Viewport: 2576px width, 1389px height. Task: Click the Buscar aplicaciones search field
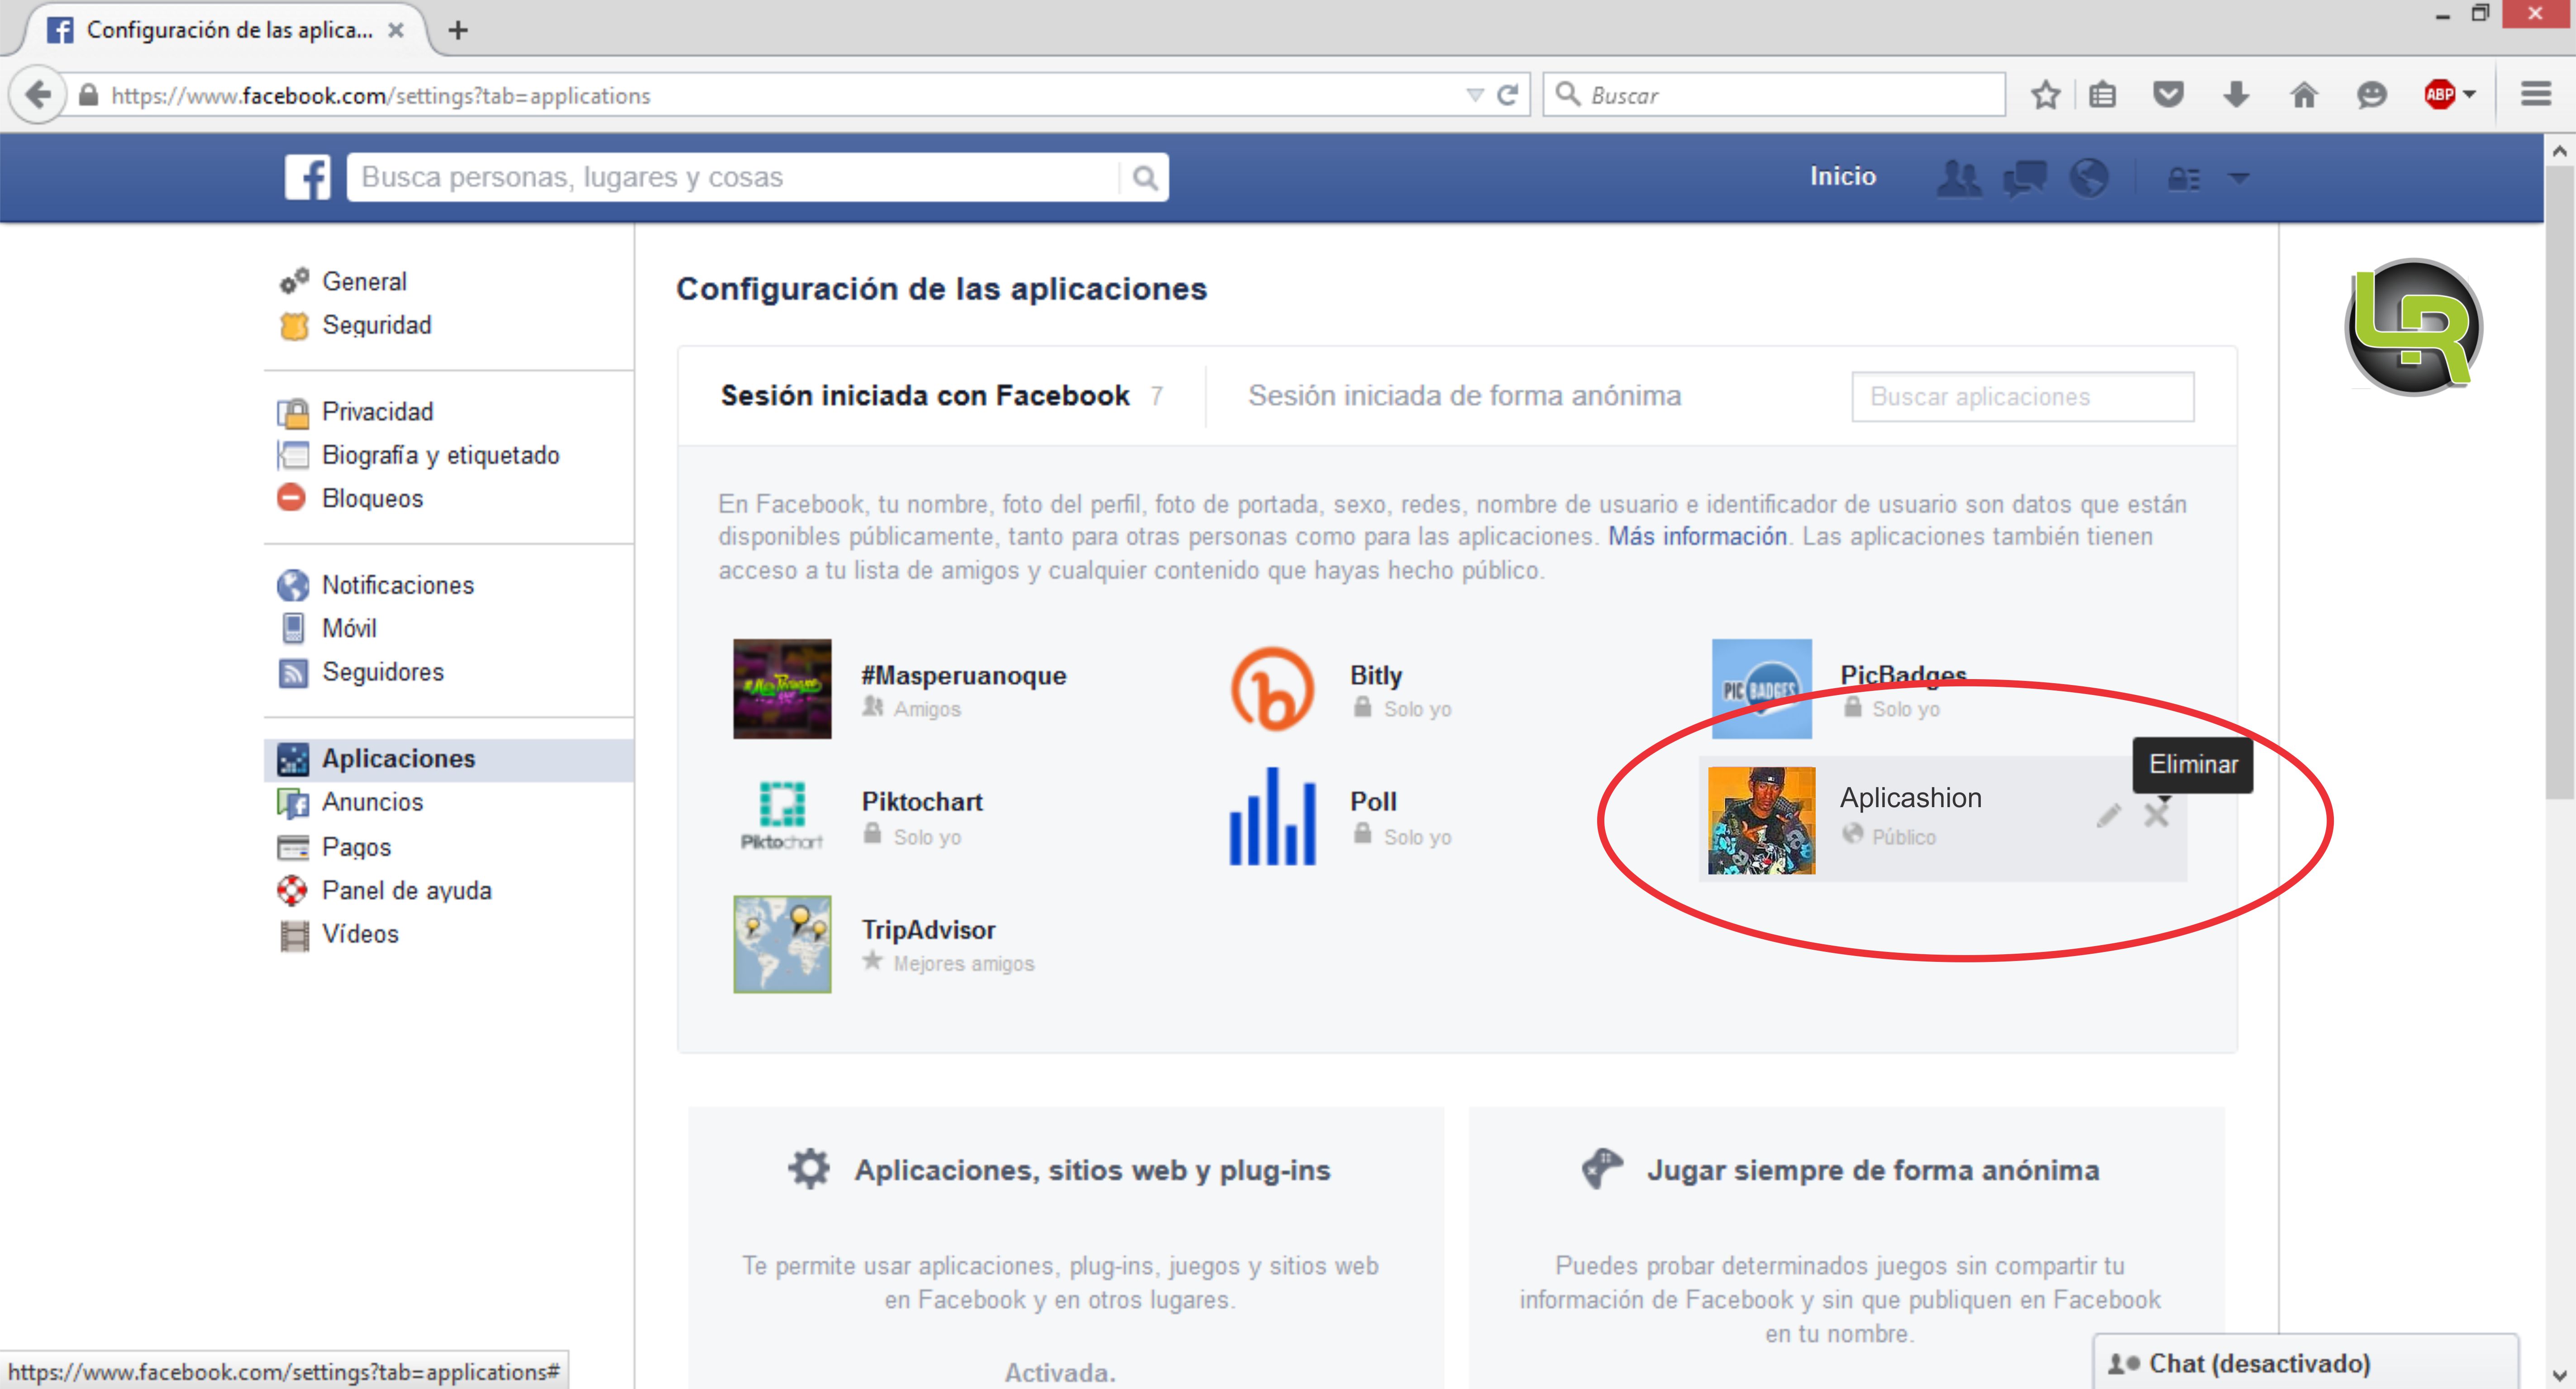(x=2023, y=397)
